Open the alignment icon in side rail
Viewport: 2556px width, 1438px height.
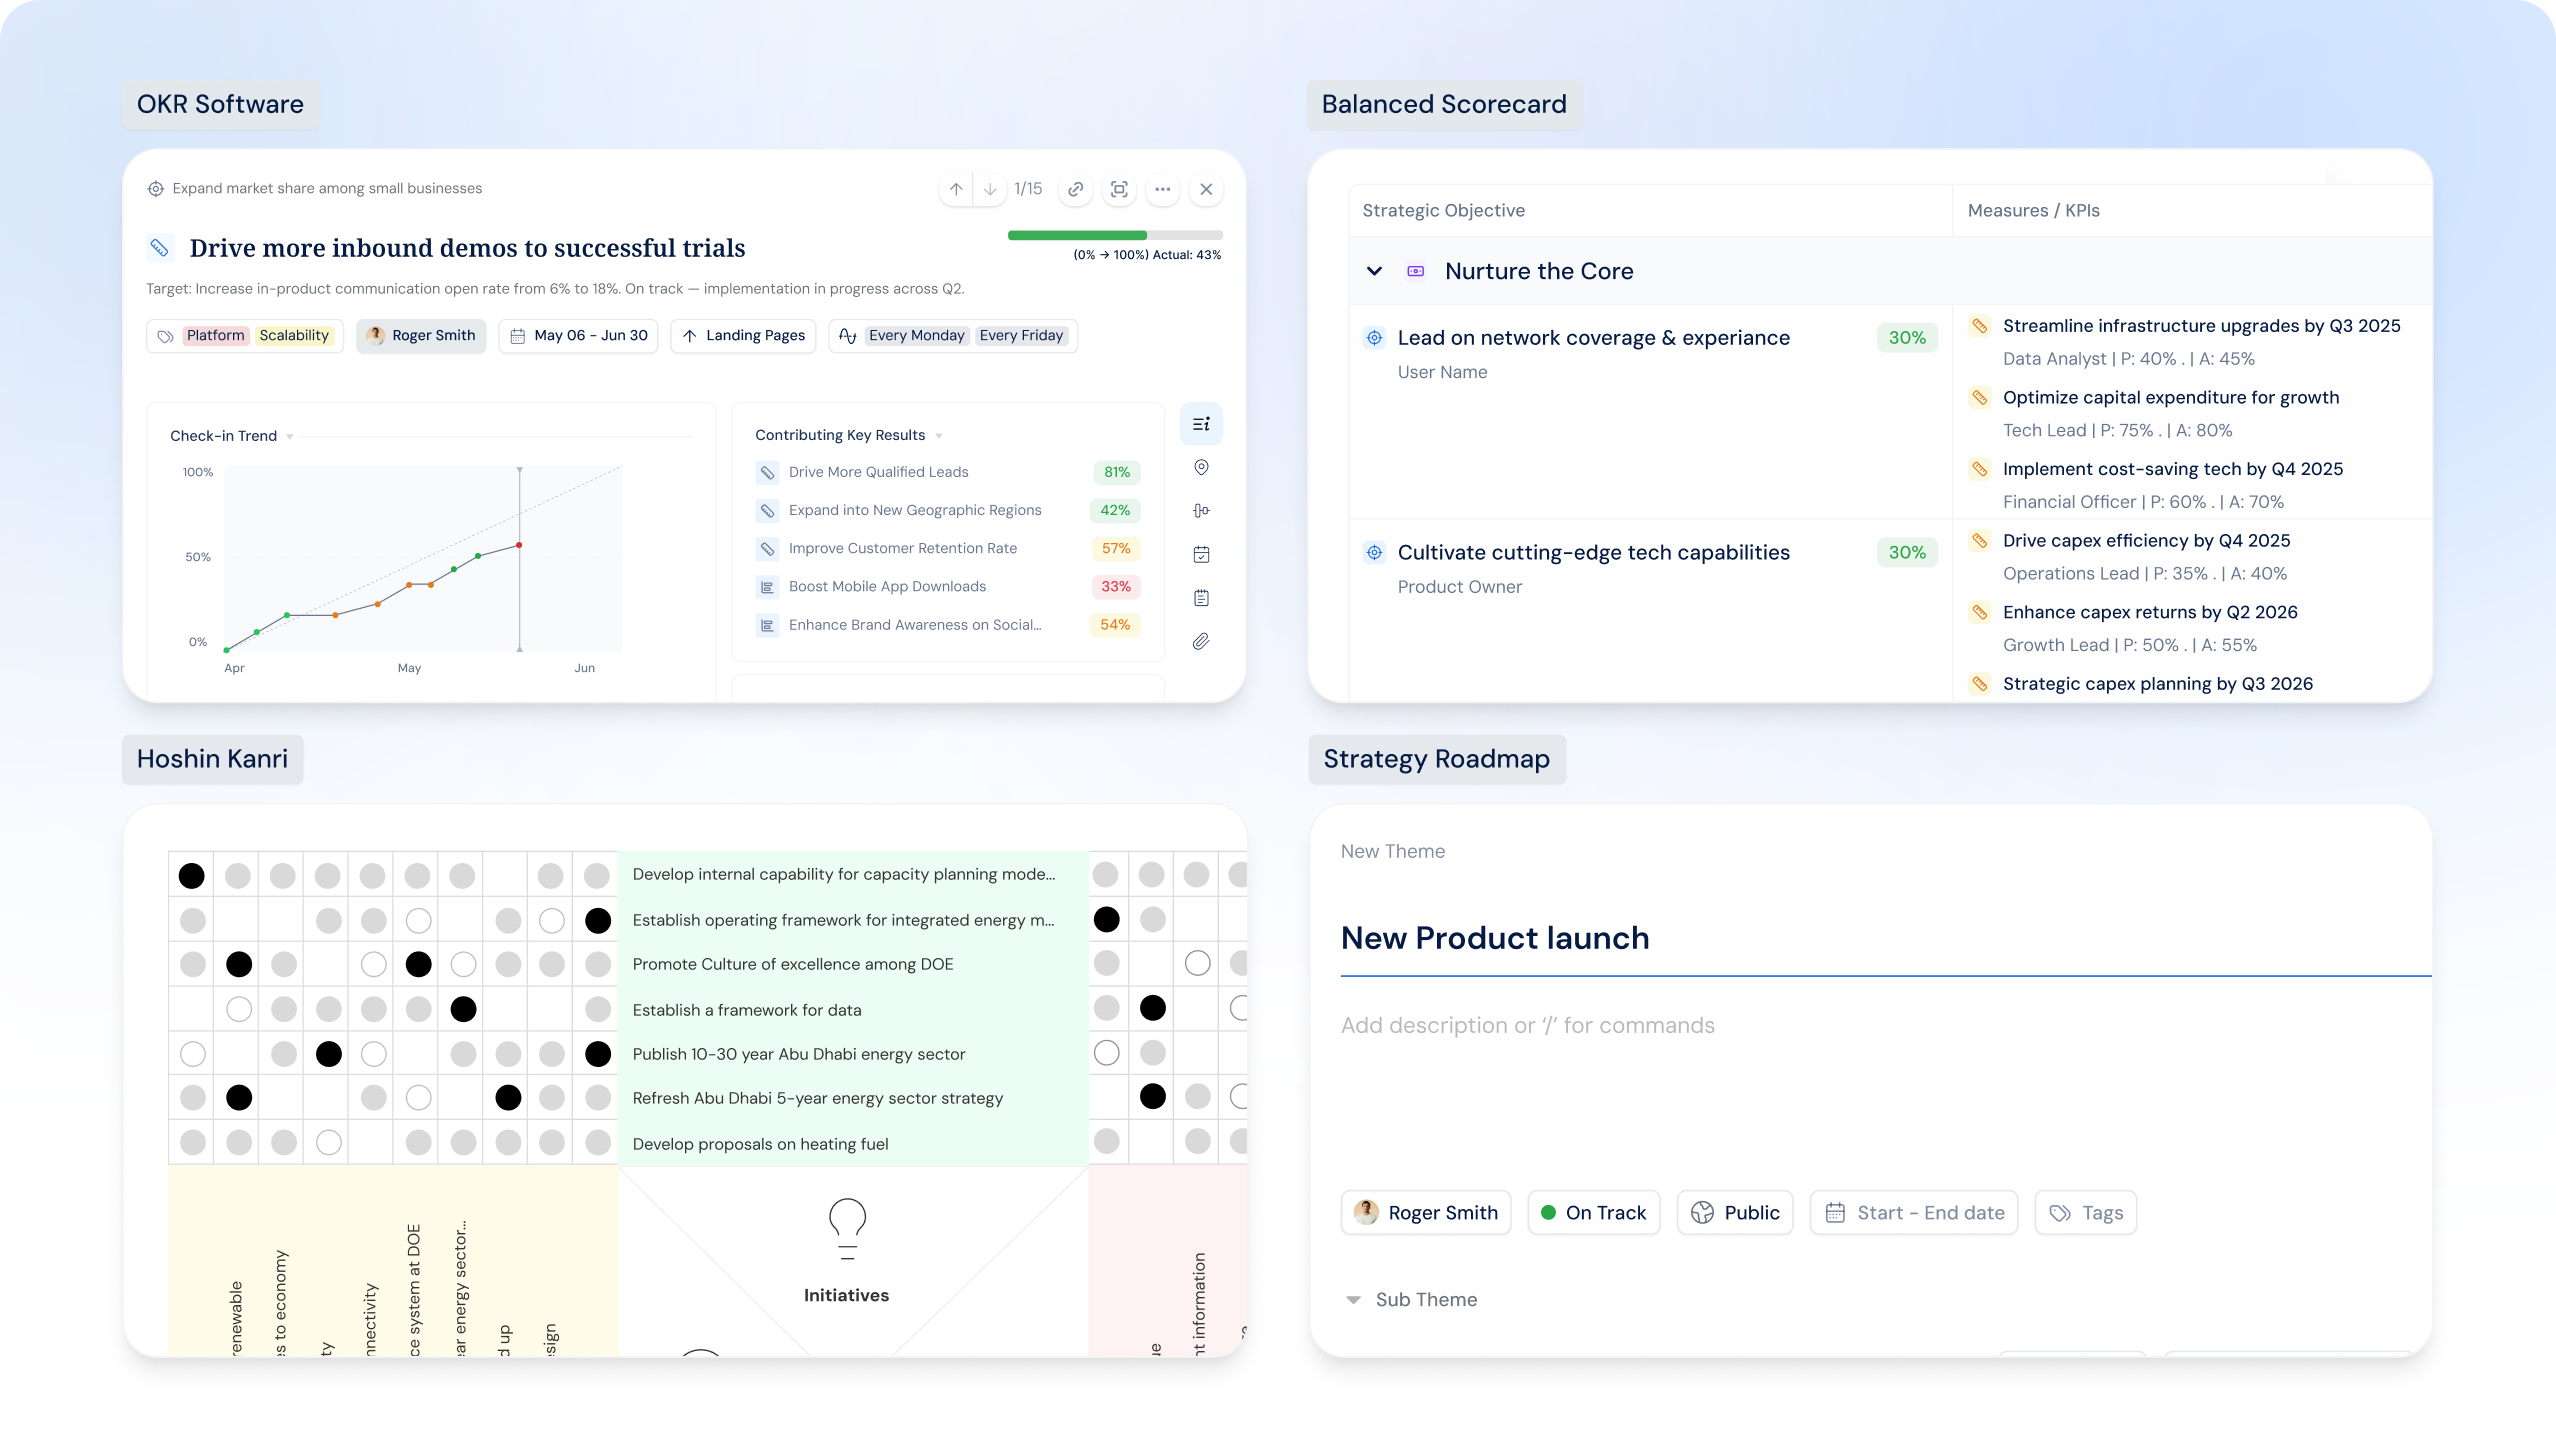click(1201, 511)
